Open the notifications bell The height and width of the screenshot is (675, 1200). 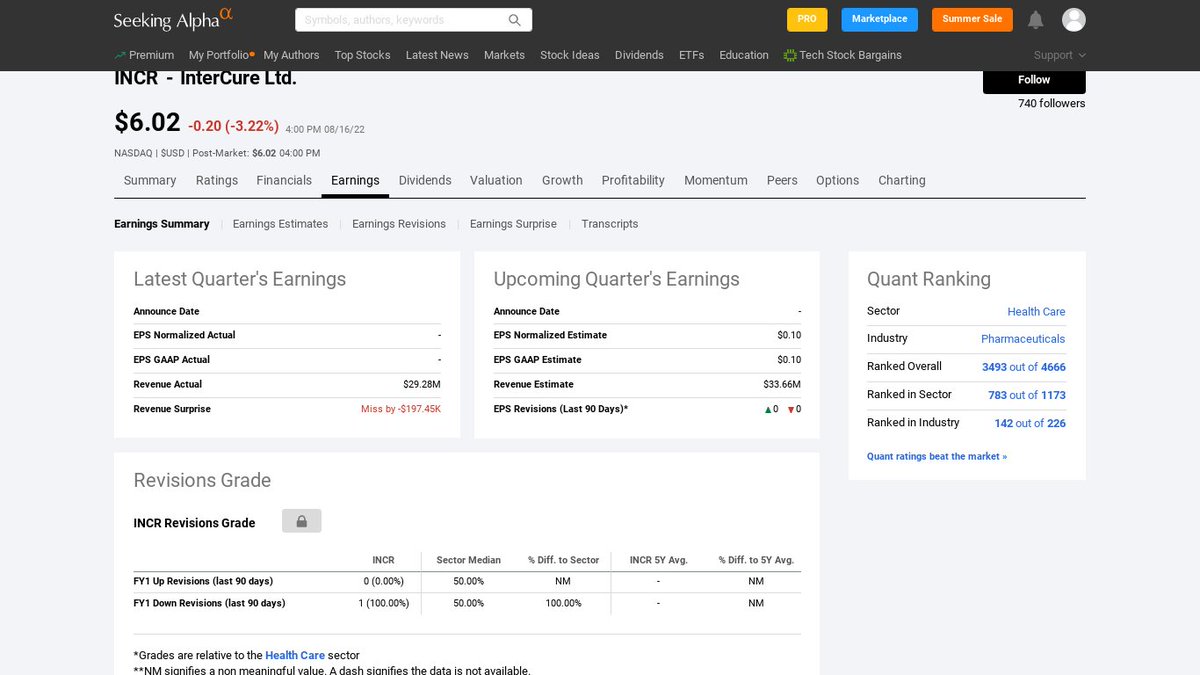(x=1036, y=20)
